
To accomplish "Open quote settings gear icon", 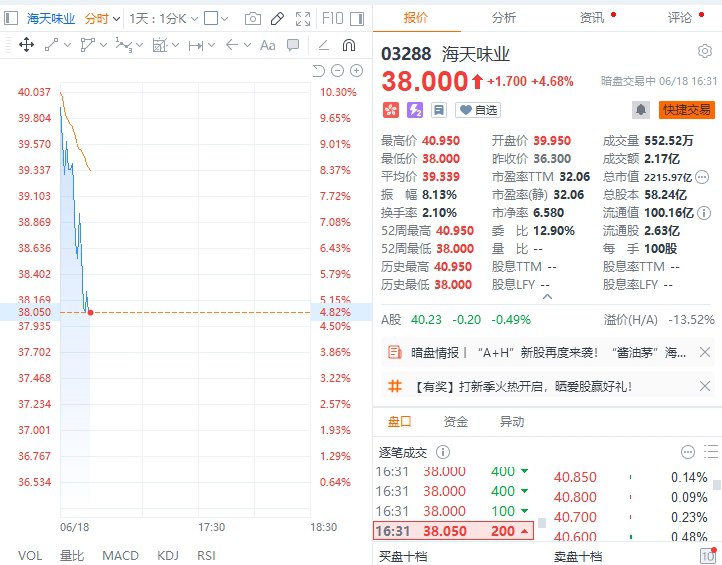I will [x=705, y=51].
